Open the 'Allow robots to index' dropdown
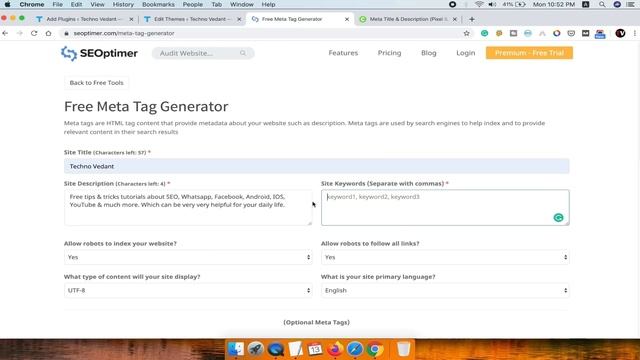640x360 pixels. point(188,257)
